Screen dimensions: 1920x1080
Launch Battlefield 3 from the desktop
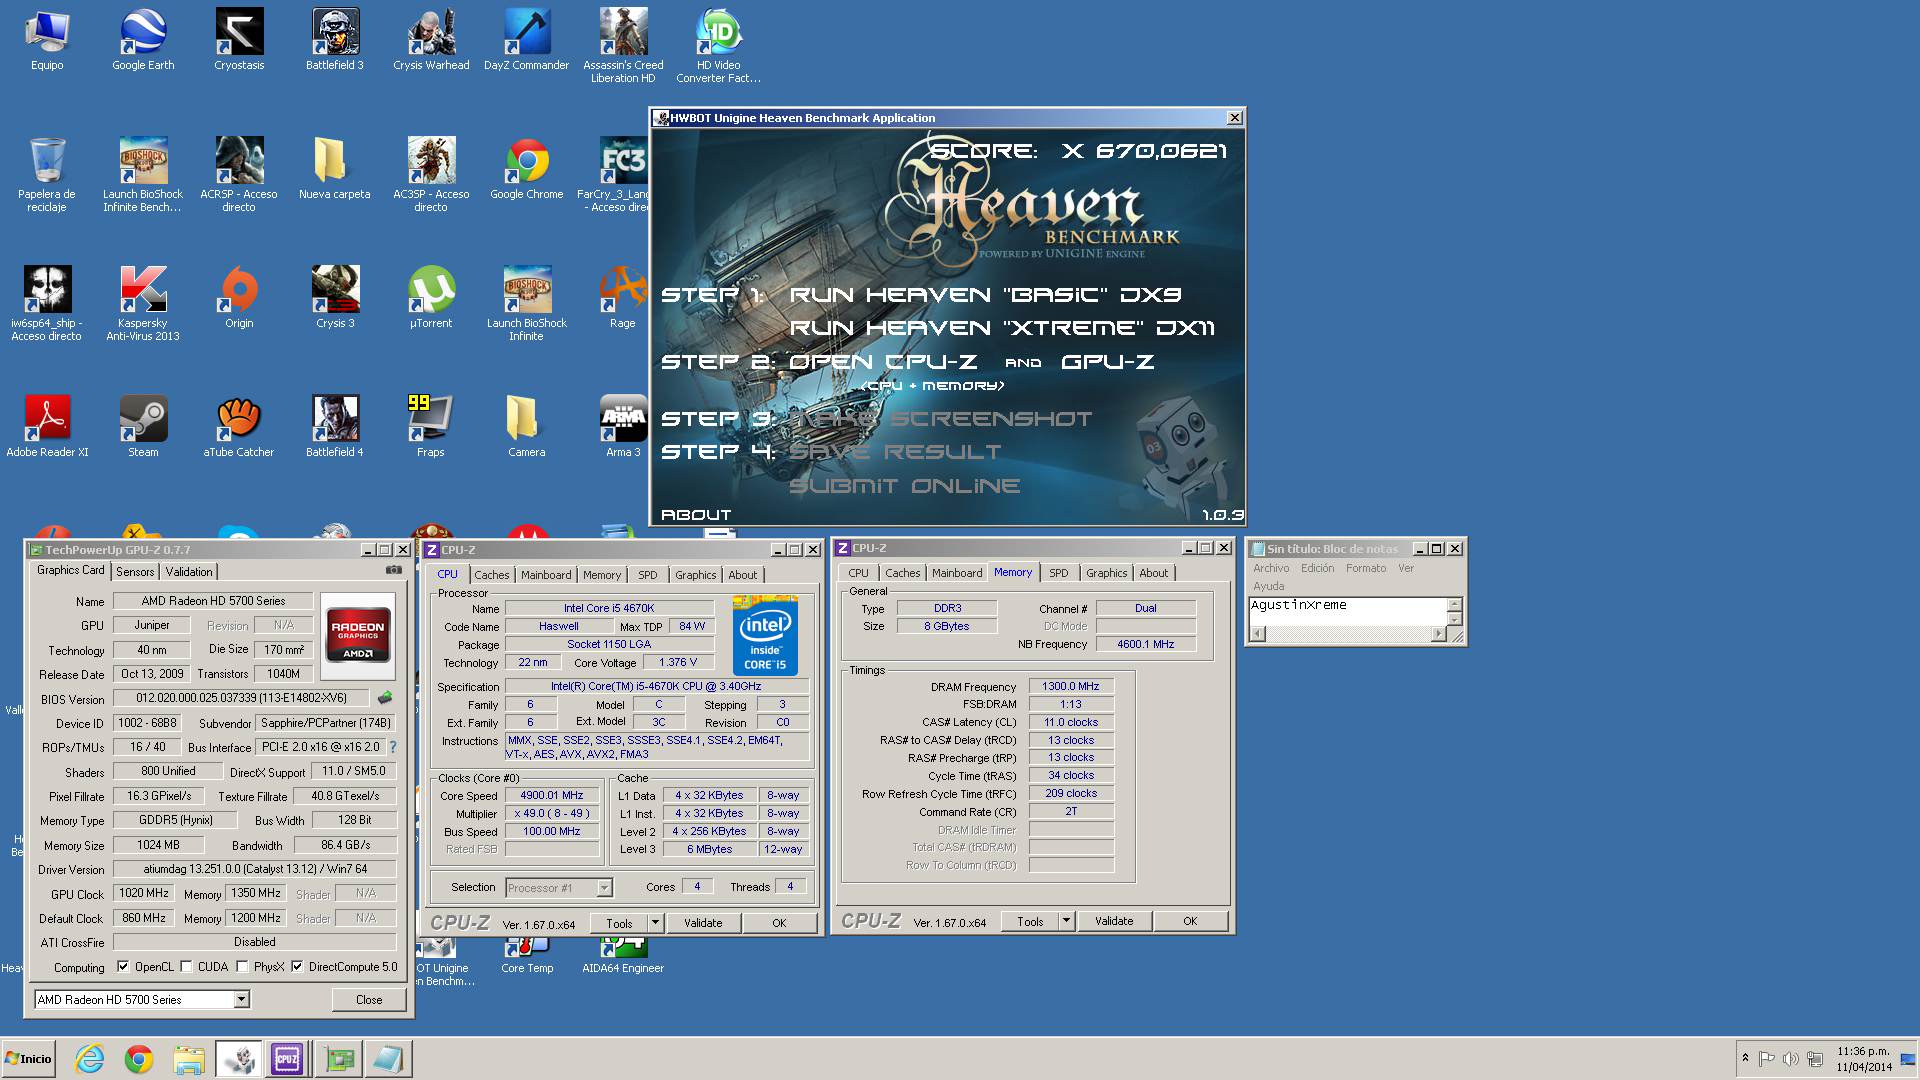pyautogui.click(x=335, y=40)
